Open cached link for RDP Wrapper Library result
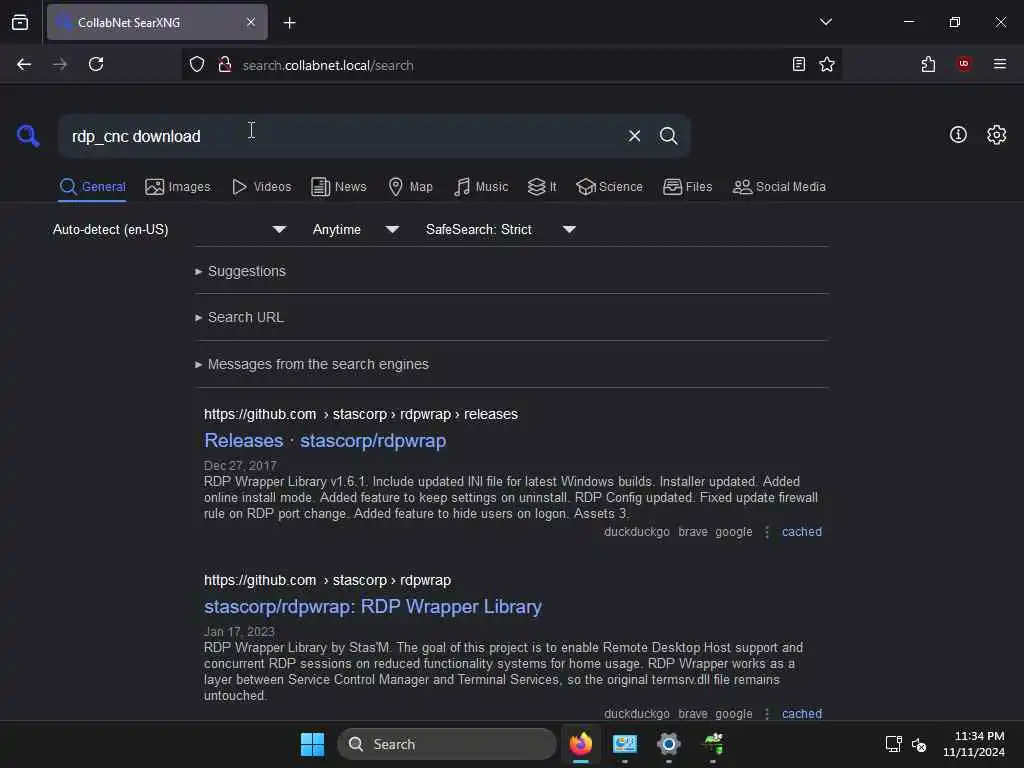The image size is (1024, 768). pos(802,714)
